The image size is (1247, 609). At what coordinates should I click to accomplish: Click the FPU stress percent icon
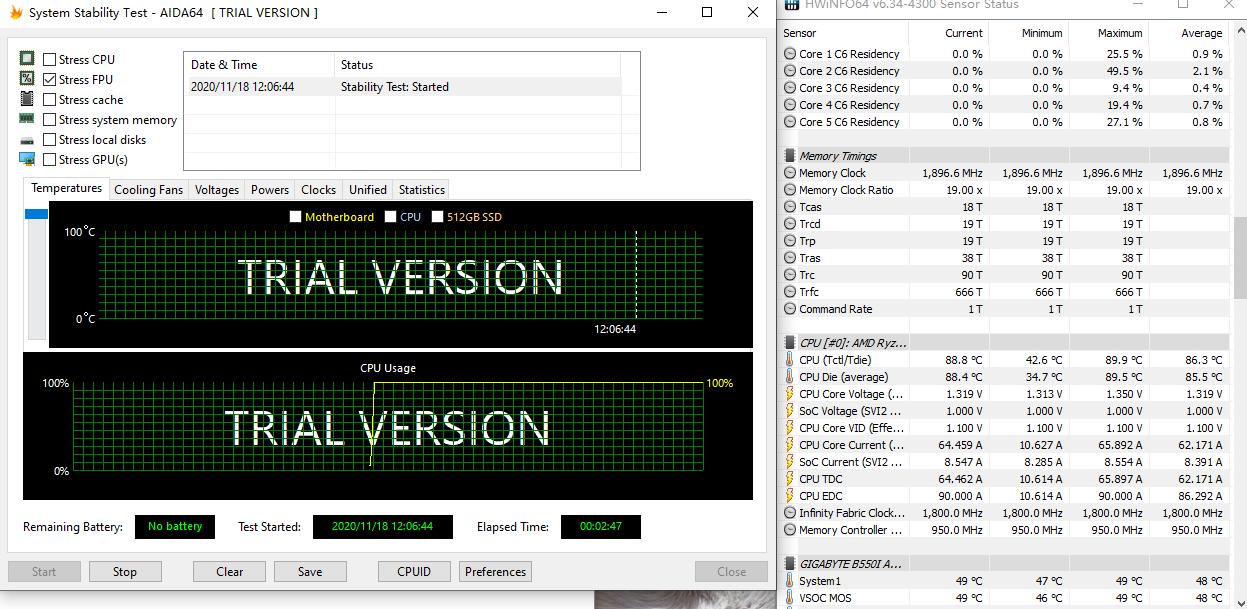[27, 79]
